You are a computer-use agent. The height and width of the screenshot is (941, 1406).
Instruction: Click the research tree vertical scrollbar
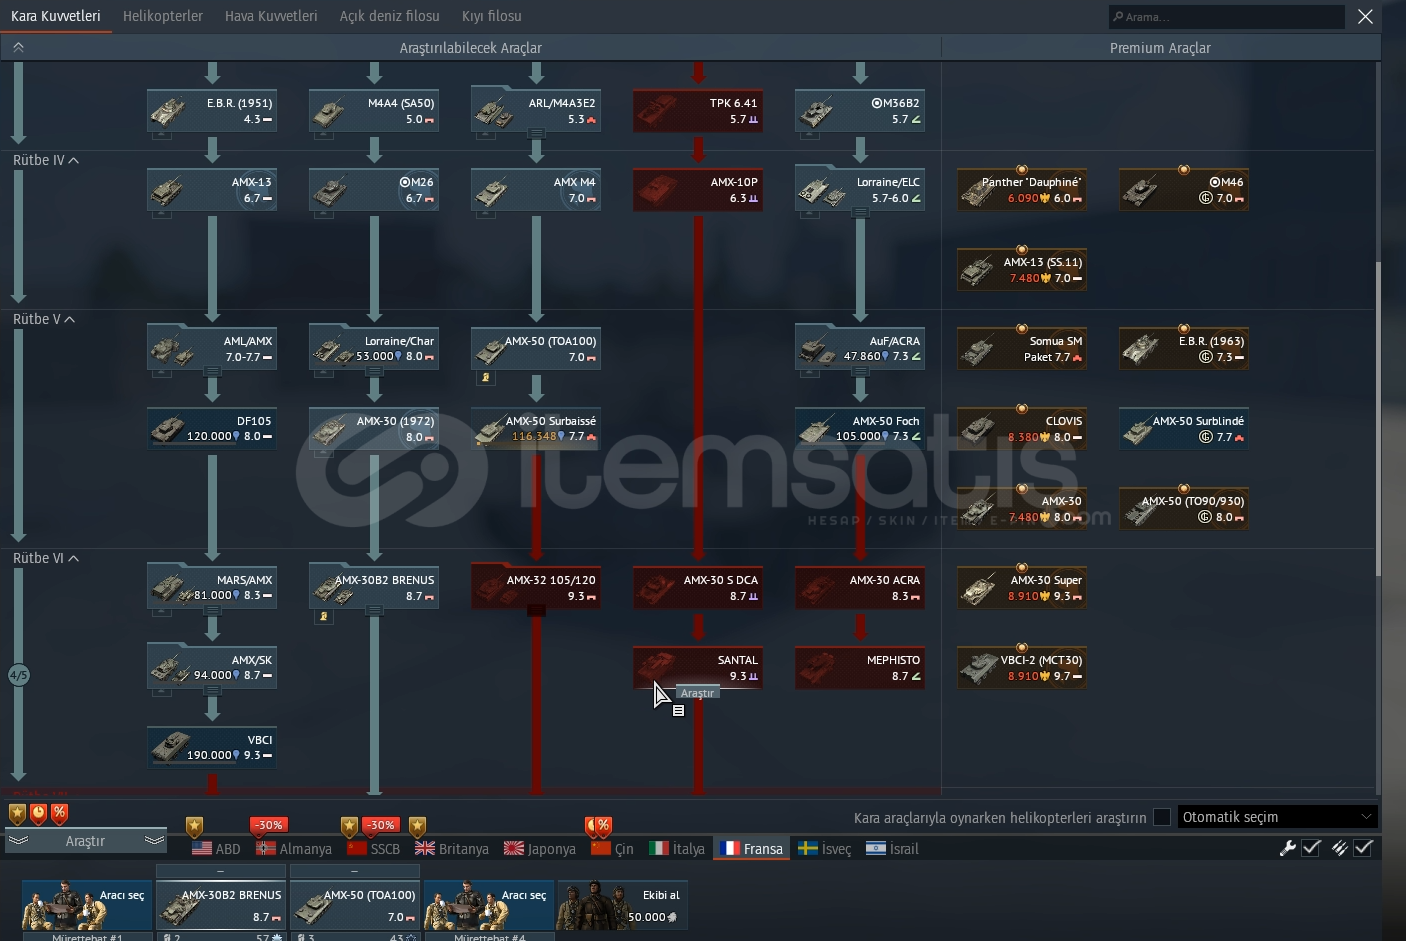(x=1378, y=418)
